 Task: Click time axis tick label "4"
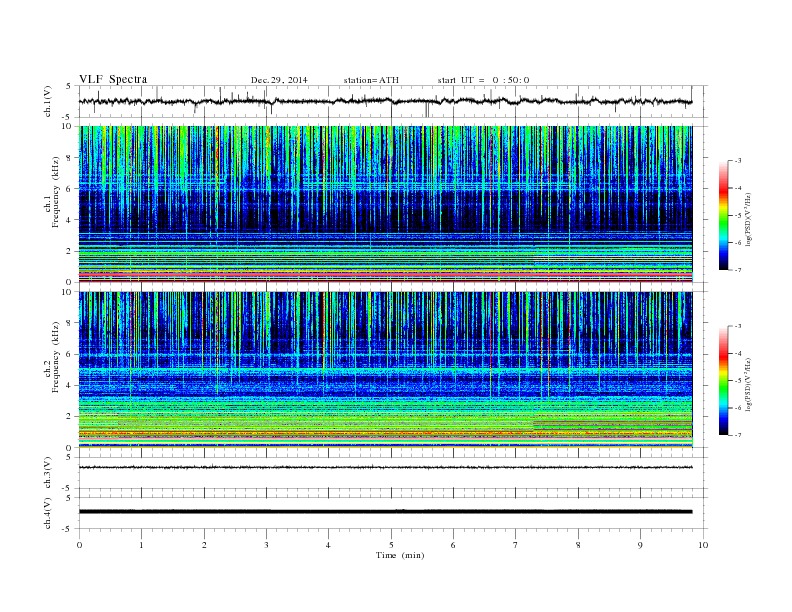[x=328, y=545]
